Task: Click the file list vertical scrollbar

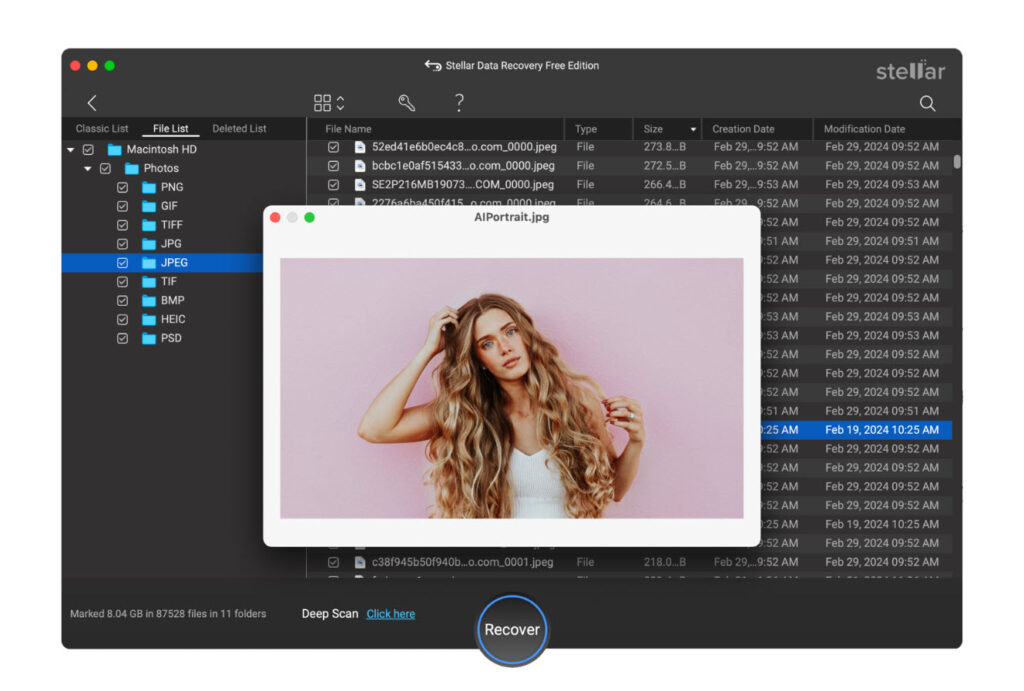Action: (957, 162)
